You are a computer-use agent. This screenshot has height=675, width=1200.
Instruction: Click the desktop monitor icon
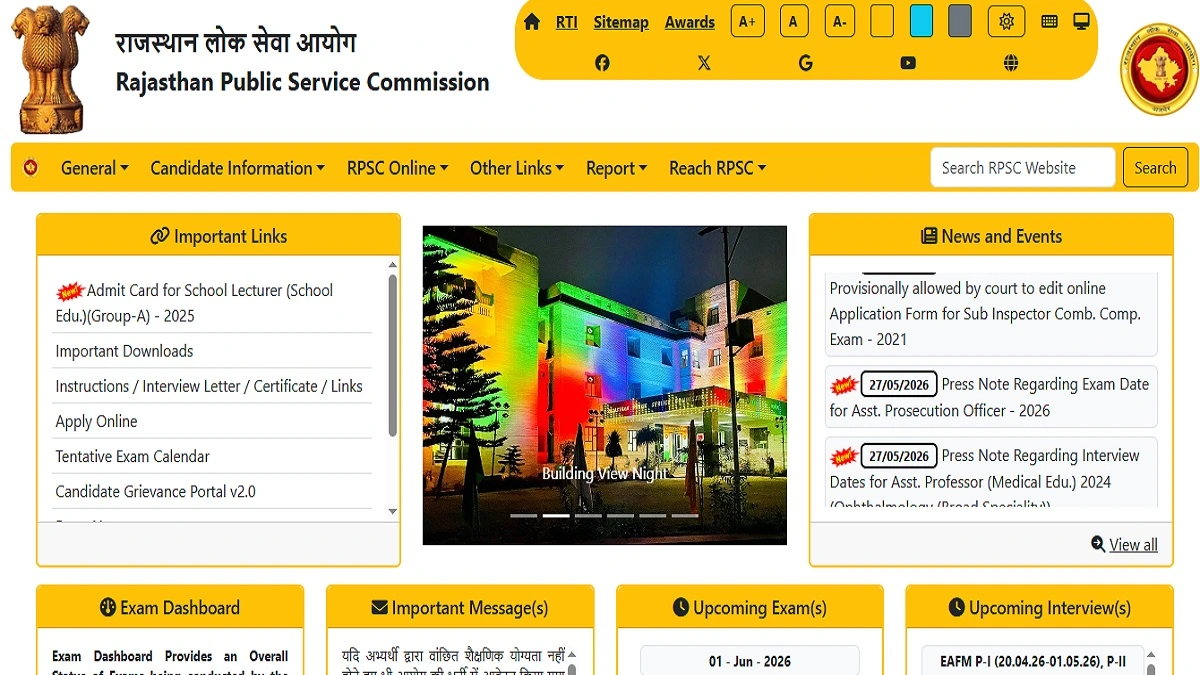tap(1081, 21)
